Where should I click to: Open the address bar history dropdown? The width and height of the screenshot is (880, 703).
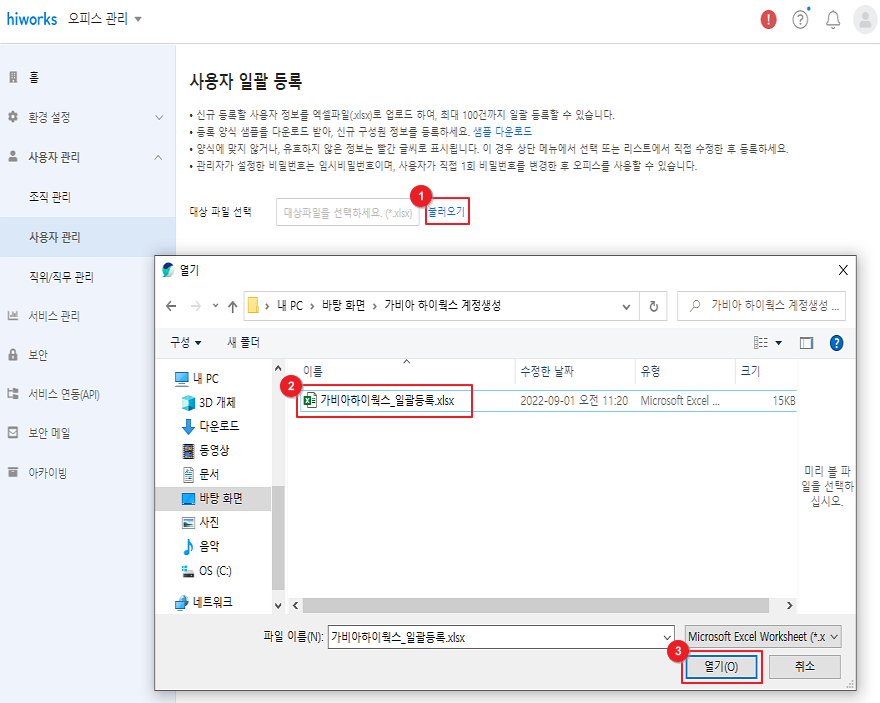pyautogui.click(x=626, y=306)
